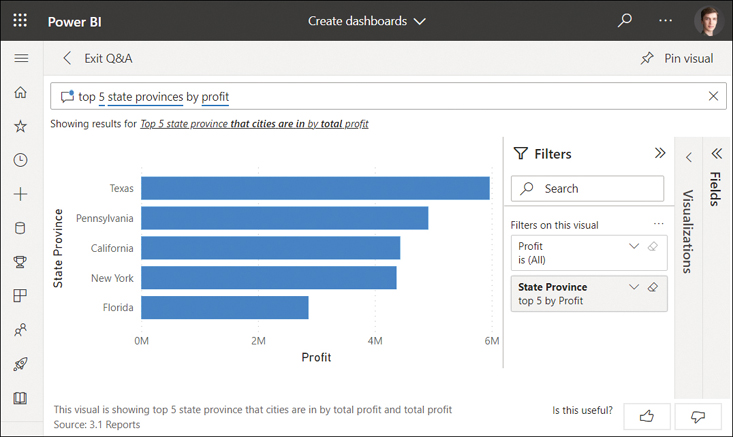Image resolution: width=733 pixels, height=437 pixels.
Task: Click the Texas bar in chart
Action: pyautogui.click(x=314, y=188)
